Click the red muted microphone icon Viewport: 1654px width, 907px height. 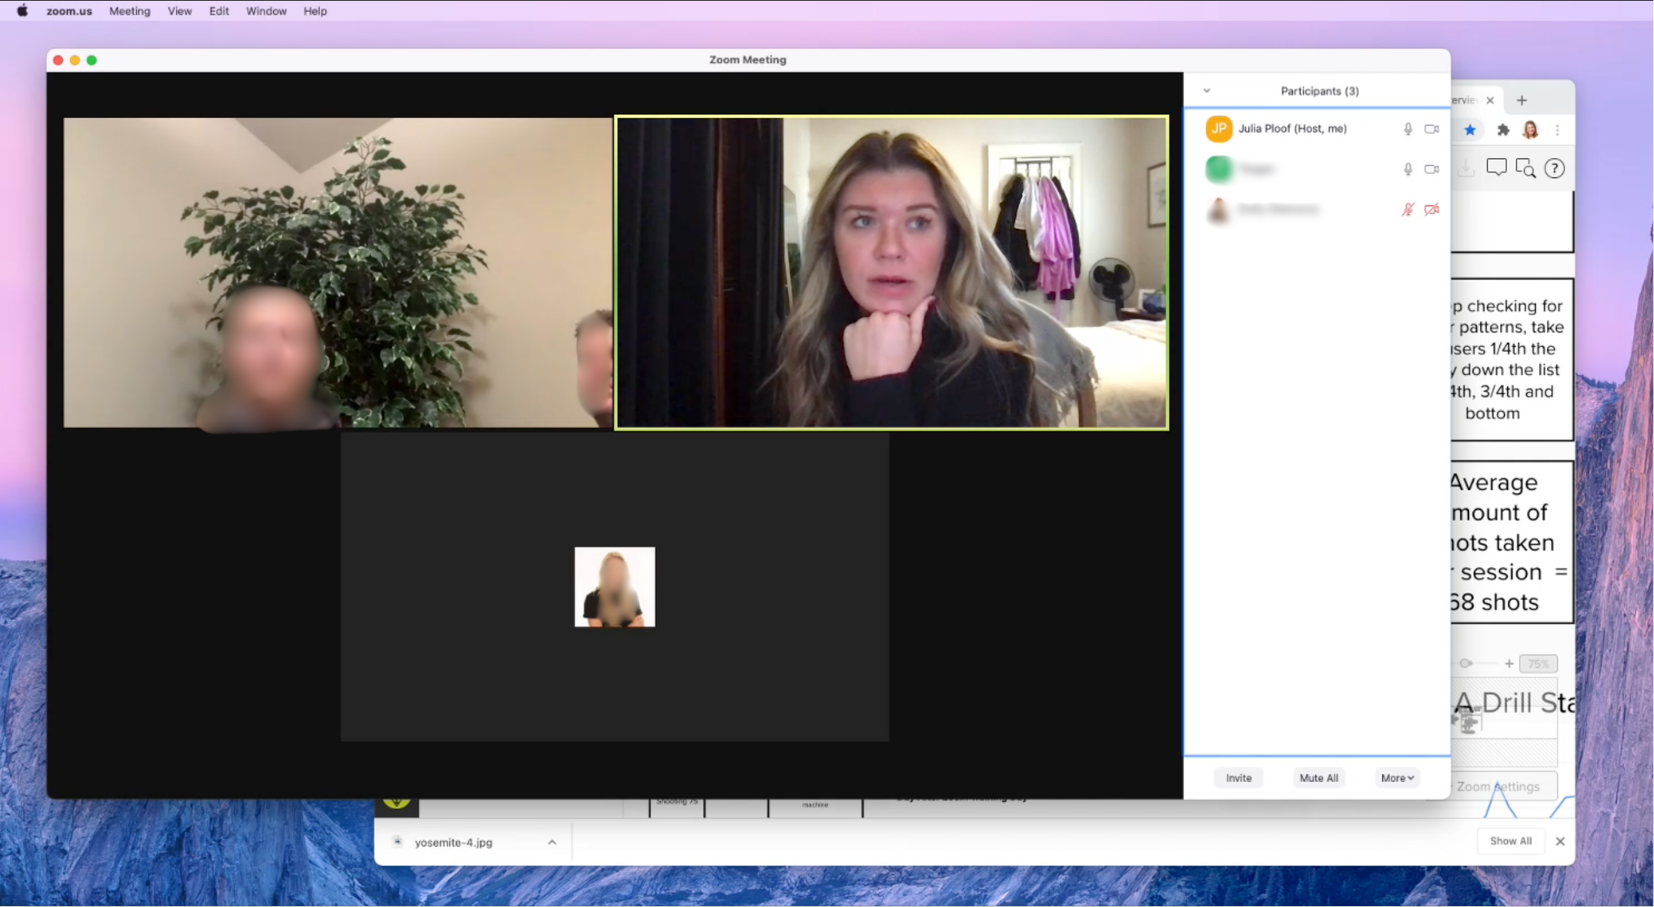point(1407,210)
